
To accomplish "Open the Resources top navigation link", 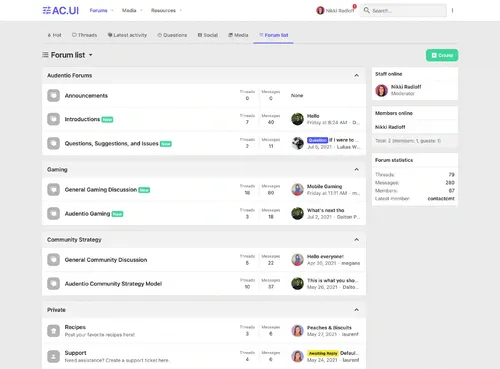I will 163,10.
